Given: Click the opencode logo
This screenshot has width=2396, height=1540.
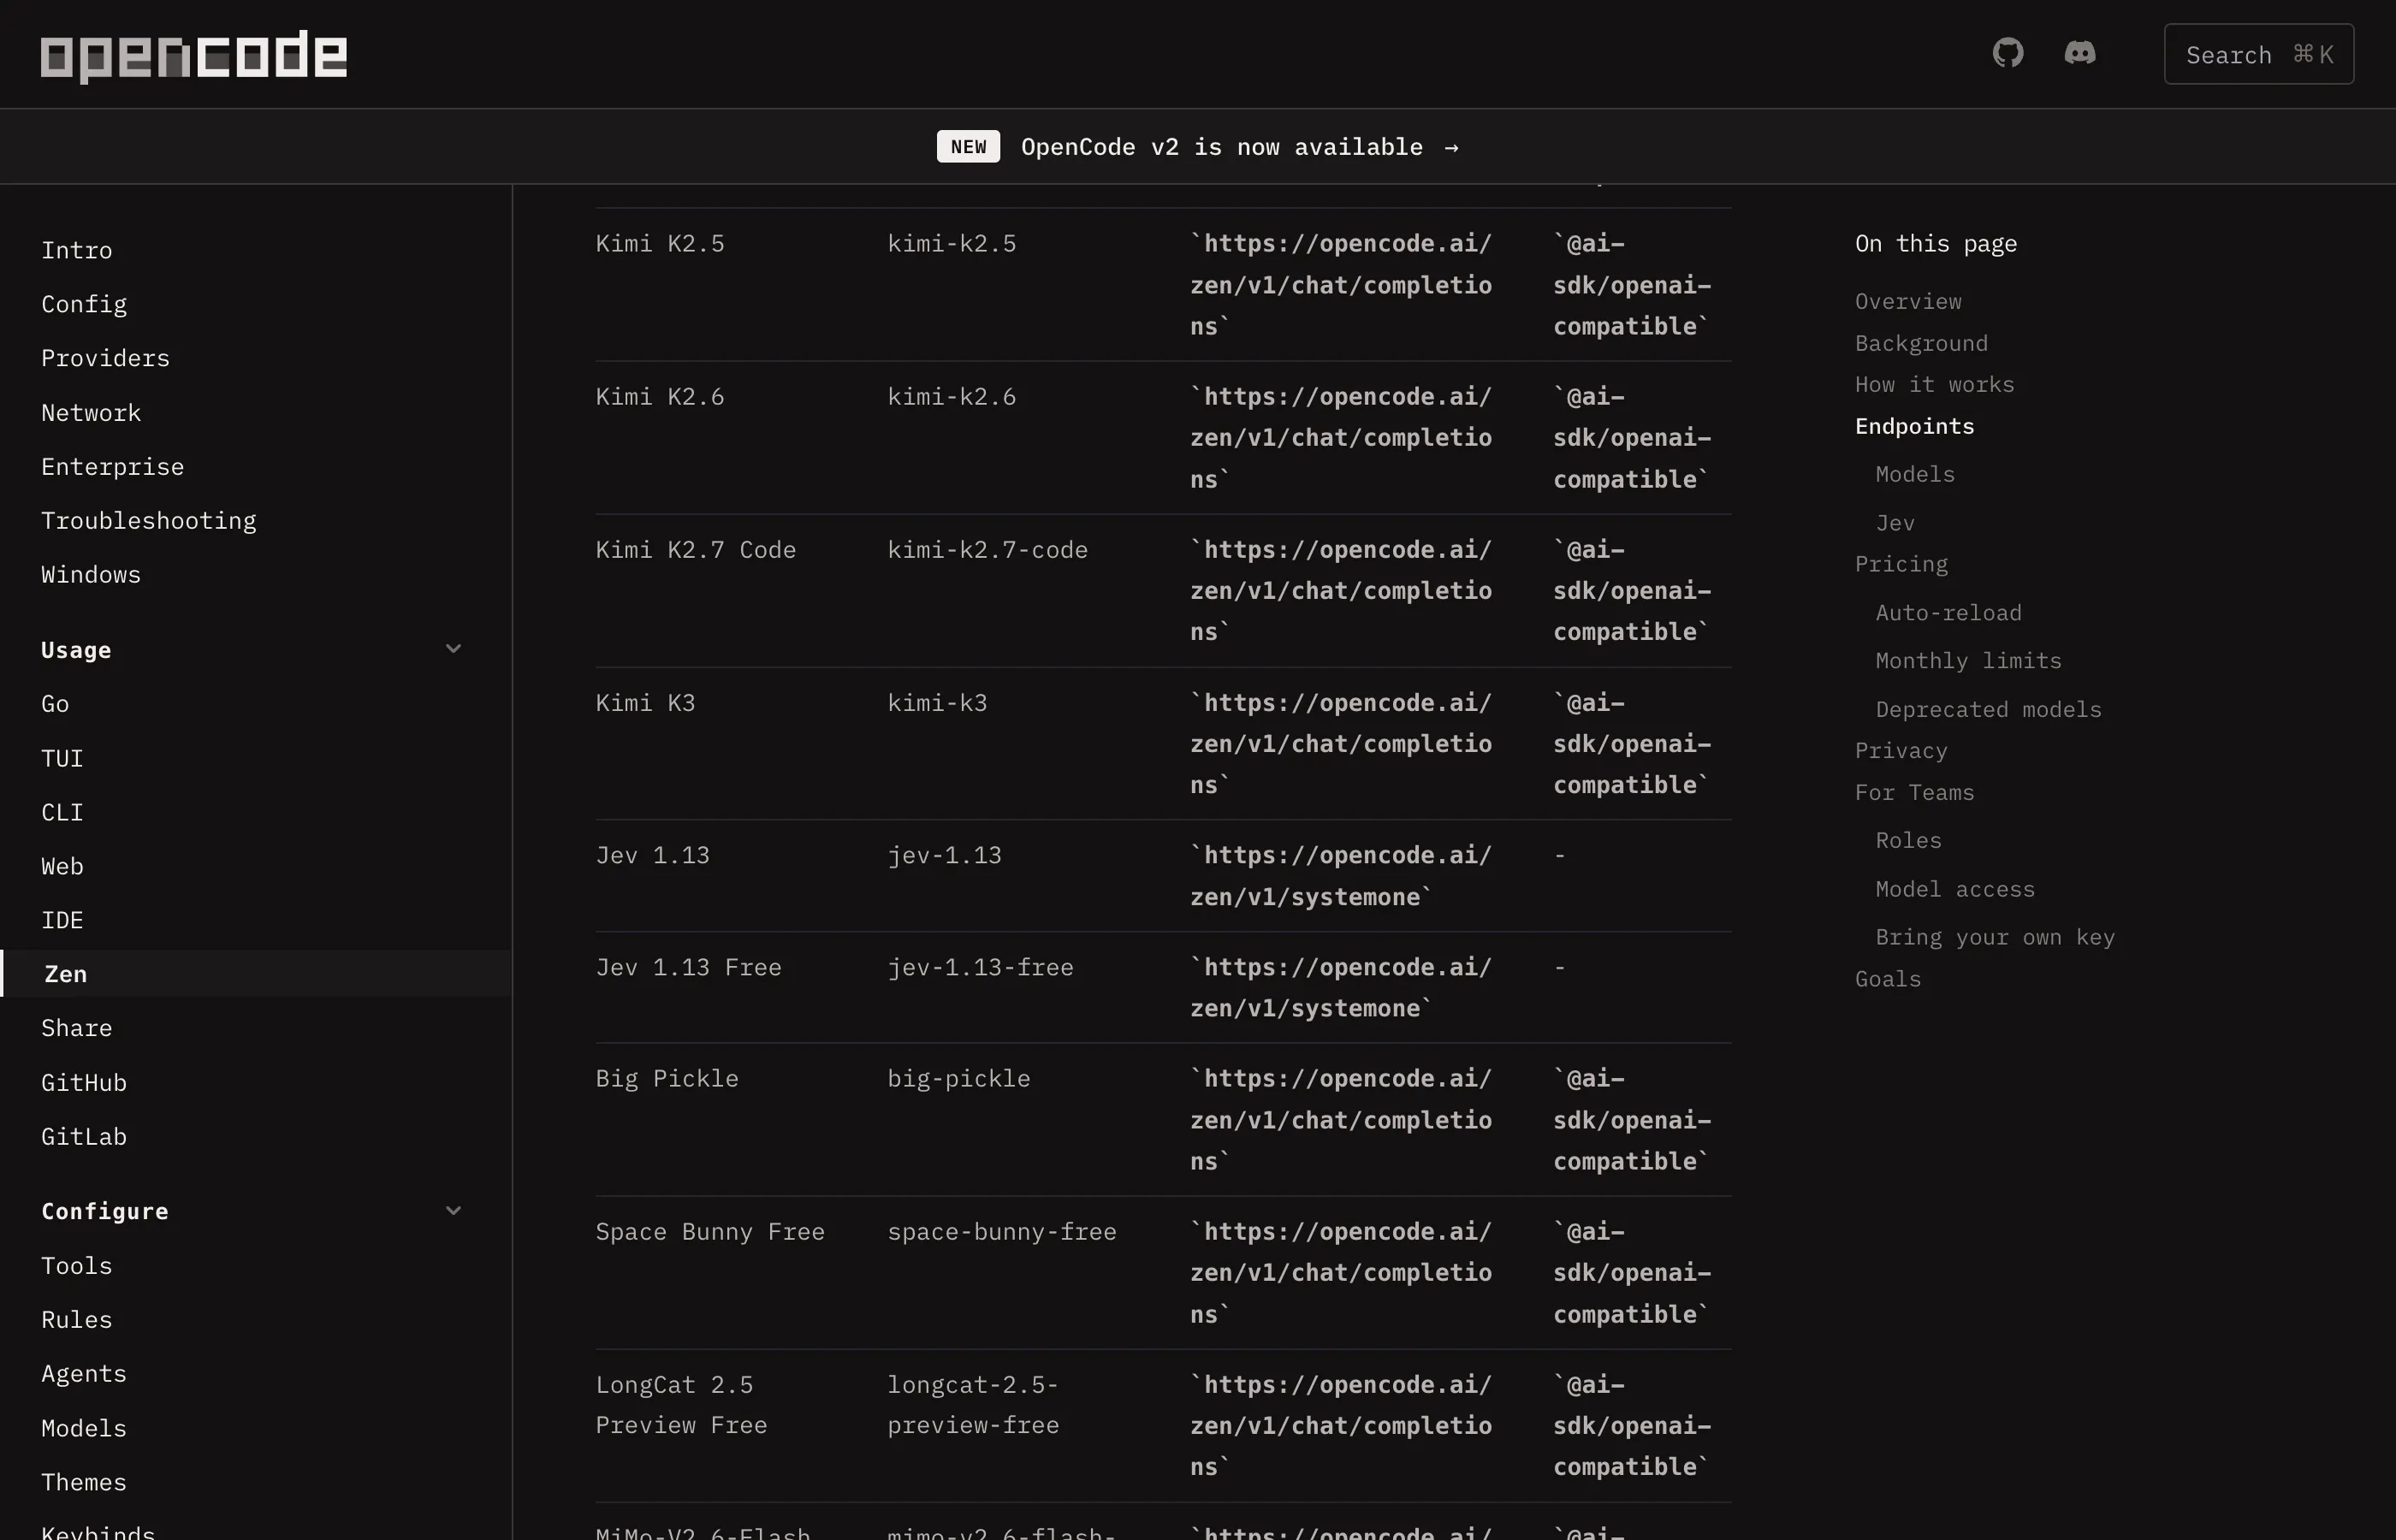Looking at the screenshot, I should 193,56.
